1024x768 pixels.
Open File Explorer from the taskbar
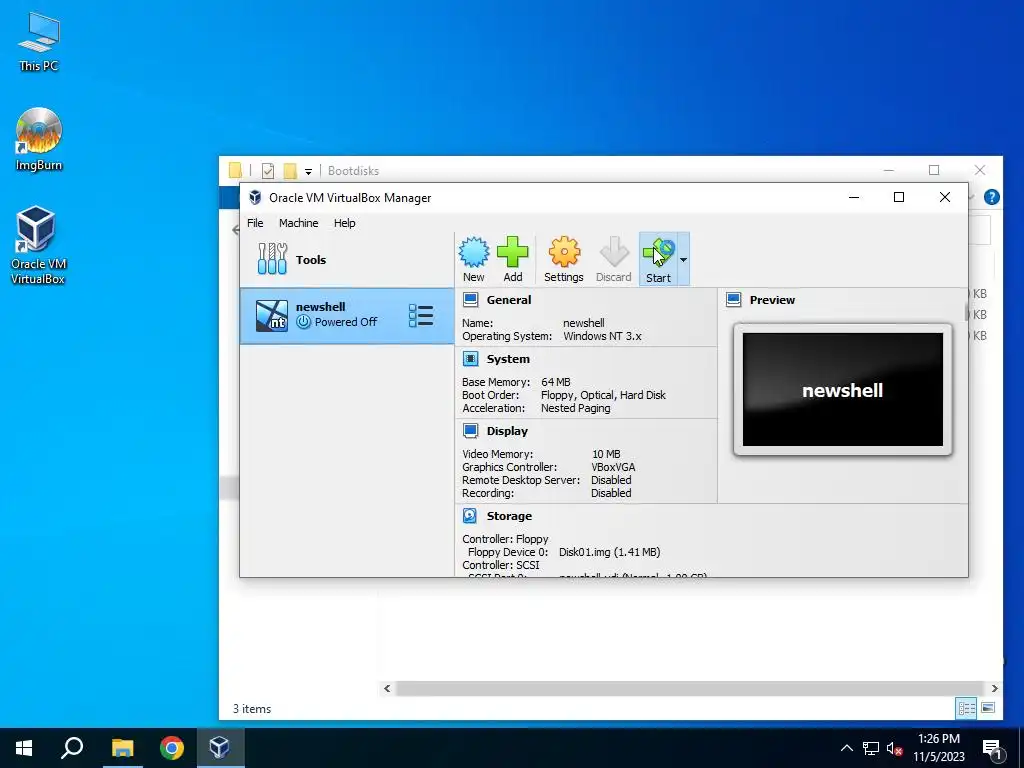coord(122,748)
